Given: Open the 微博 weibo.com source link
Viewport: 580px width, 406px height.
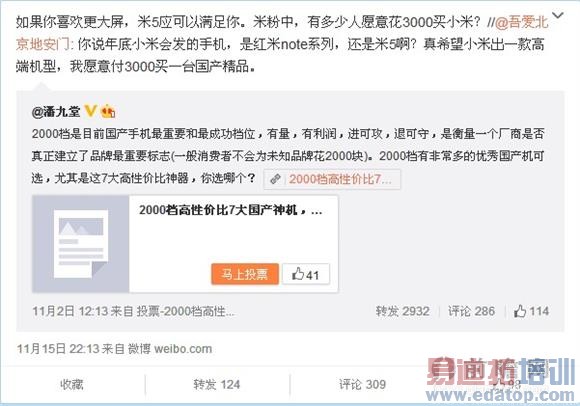Looking at the screenshot, I should pos(170,349).
